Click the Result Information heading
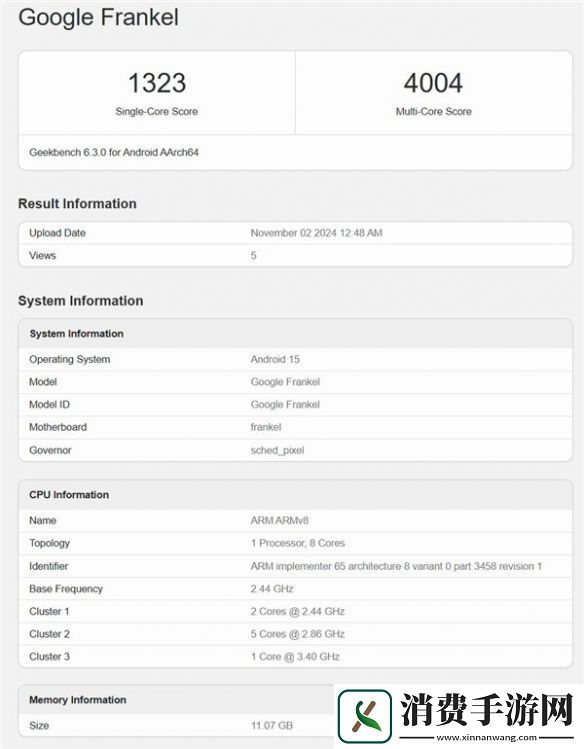 click(77, 203)
